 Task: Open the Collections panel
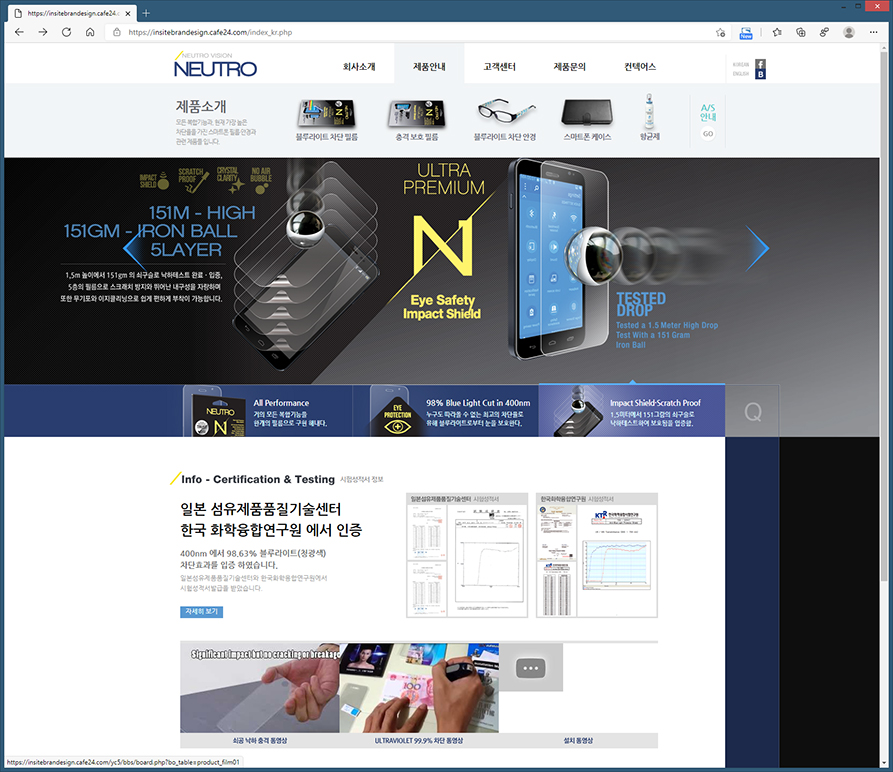point(801,32)
